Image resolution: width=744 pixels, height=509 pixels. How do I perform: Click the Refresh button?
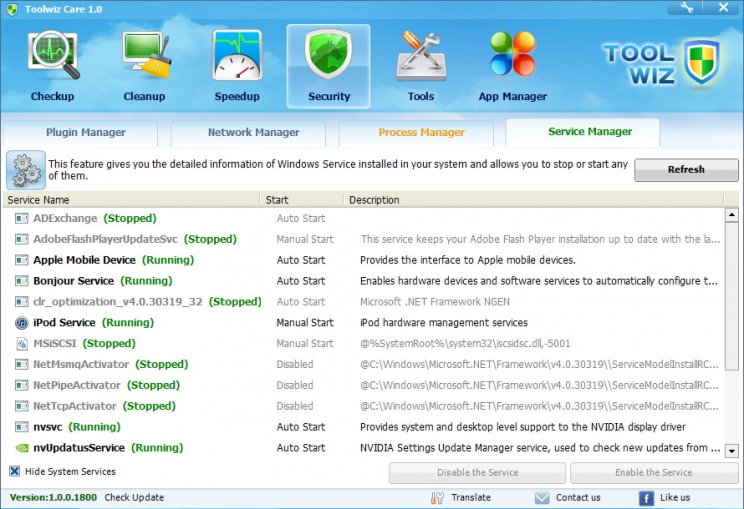[686, 169]
